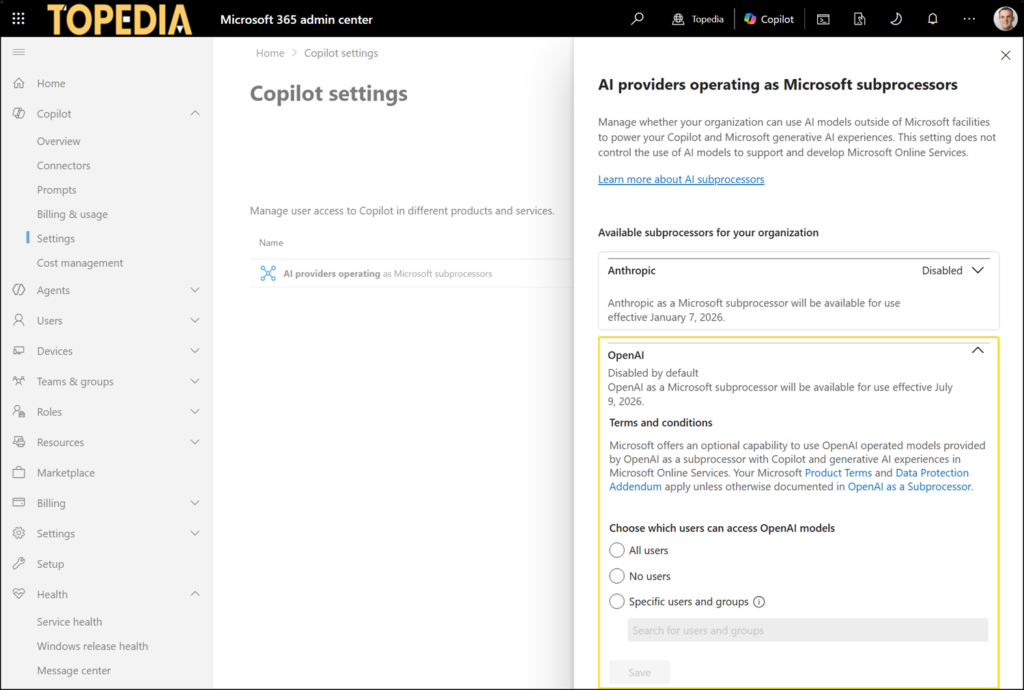Select Specific users and groups option
The width and height of the screenshot is (1024, 690).
pyautogui.click(x=616, y=601)
